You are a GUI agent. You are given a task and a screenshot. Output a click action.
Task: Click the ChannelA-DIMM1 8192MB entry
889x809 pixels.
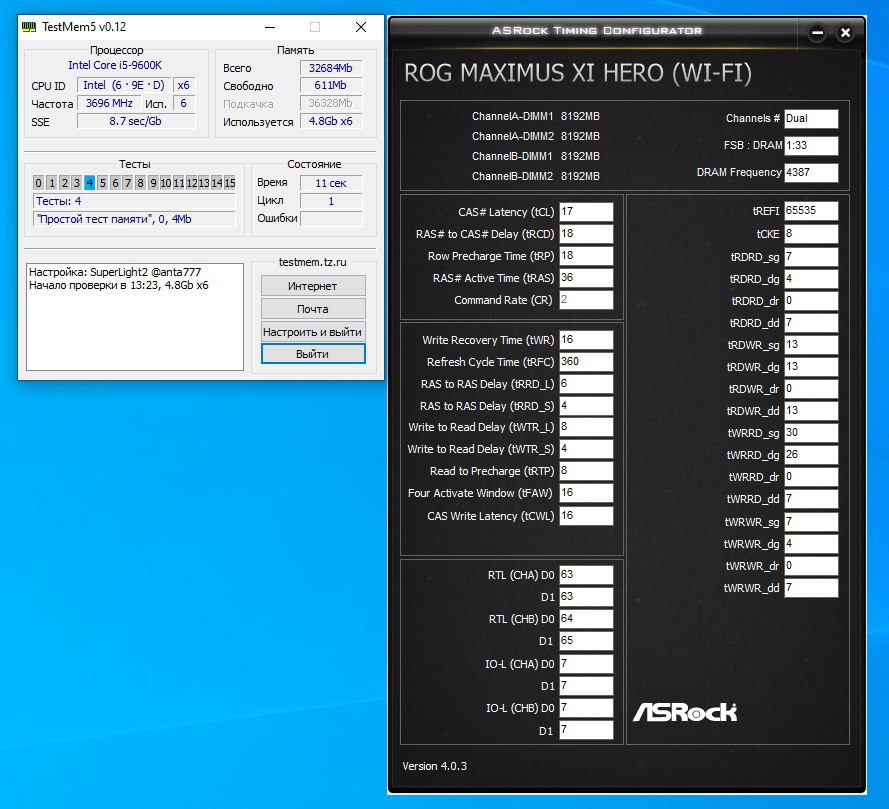pyautogui.click(x=535, y=116)
